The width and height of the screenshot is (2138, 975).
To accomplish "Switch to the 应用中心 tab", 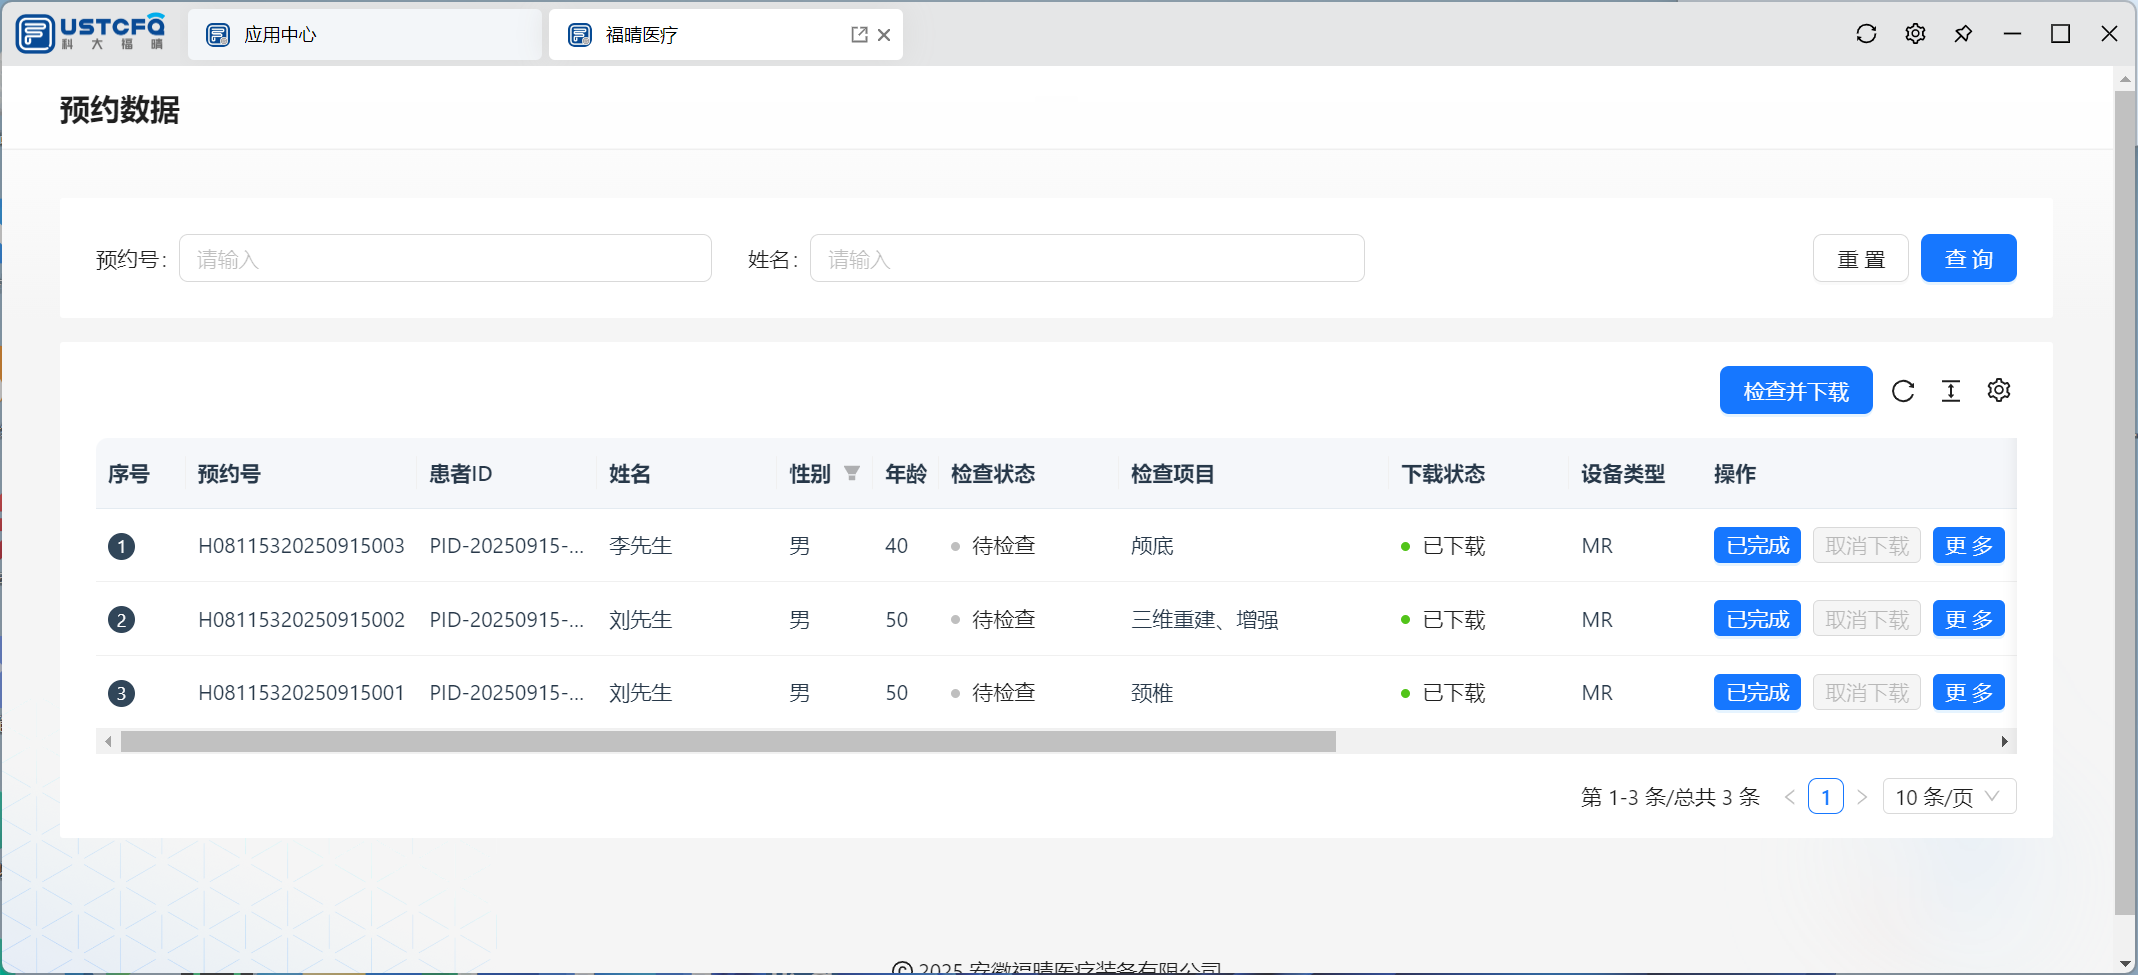I will [x=364, y=35].
